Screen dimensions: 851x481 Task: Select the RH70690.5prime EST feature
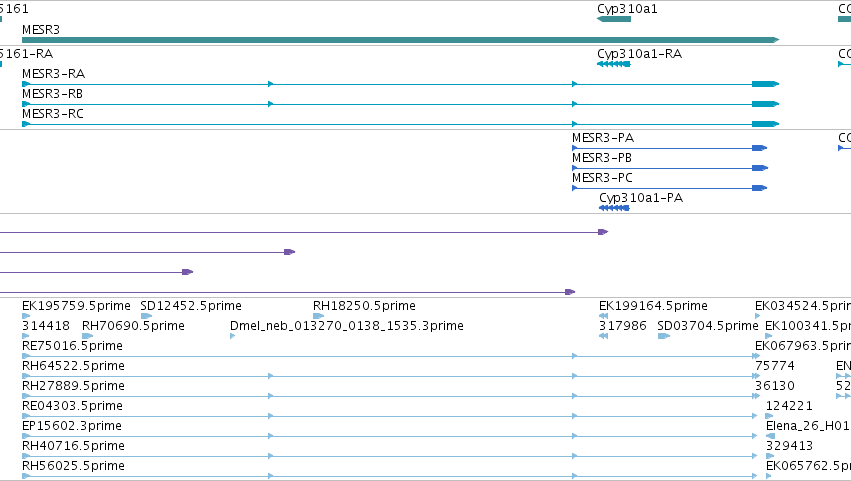click(x=87, y=336)
